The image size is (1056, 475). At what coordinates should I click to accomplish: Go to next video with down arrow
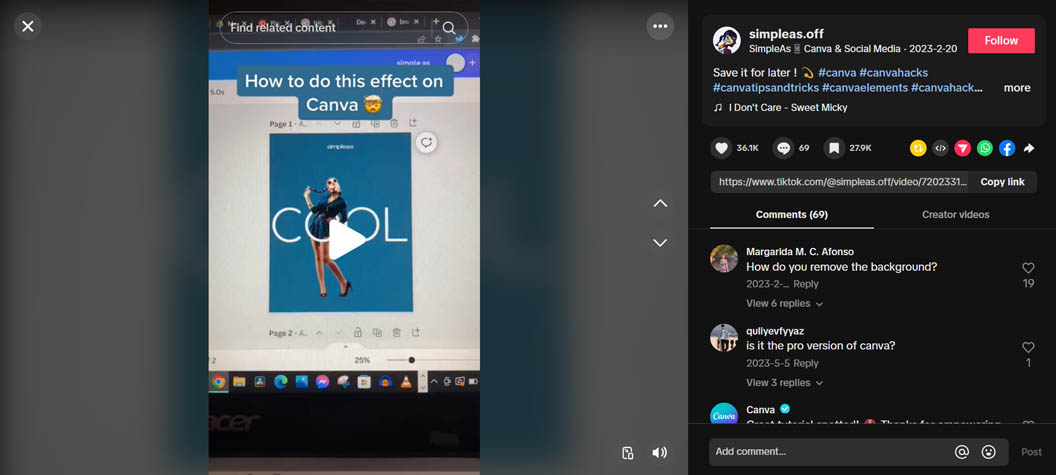tap(660, 243)
